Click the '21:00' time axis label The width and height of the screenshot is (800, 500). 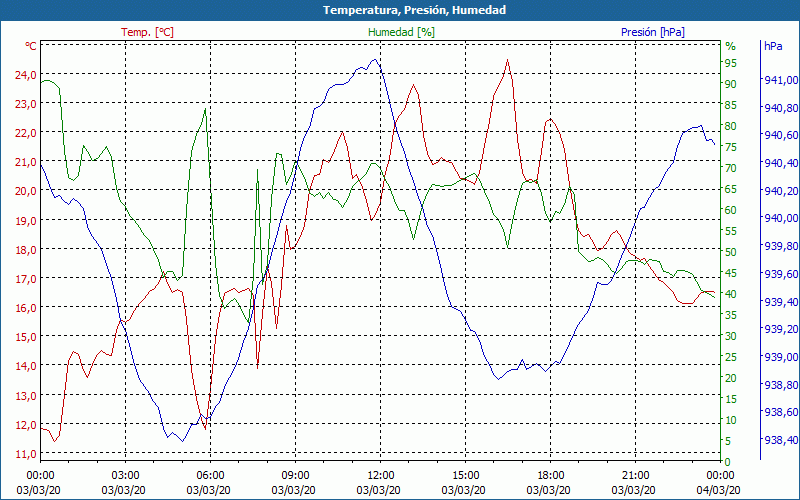tap(635, 476)
